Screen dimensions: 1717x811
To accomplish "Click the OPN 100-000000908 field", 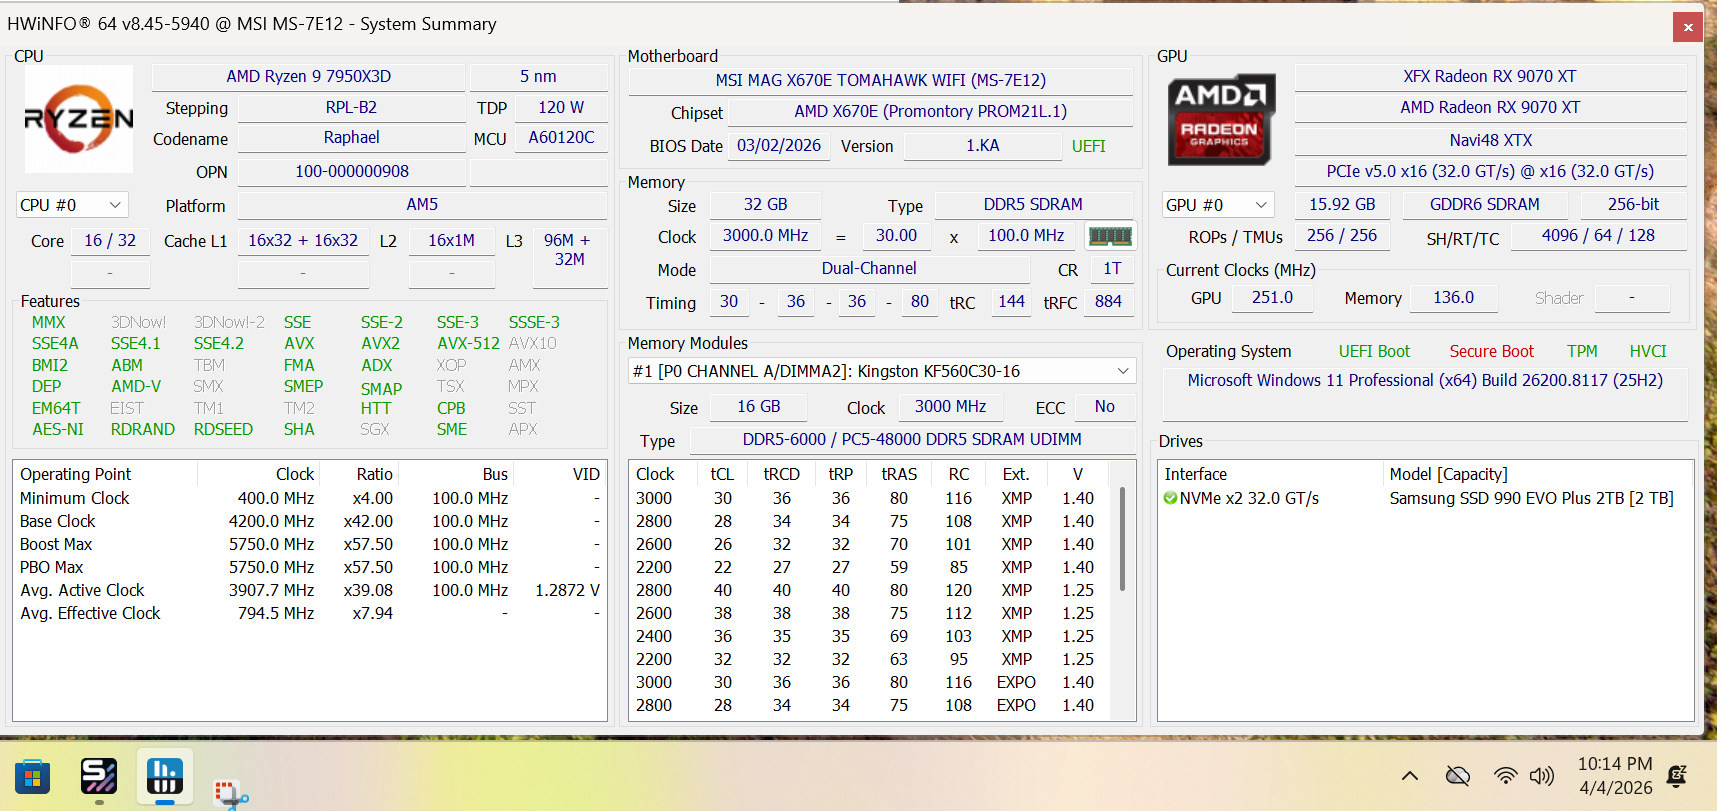I will (x=351, y=172).
